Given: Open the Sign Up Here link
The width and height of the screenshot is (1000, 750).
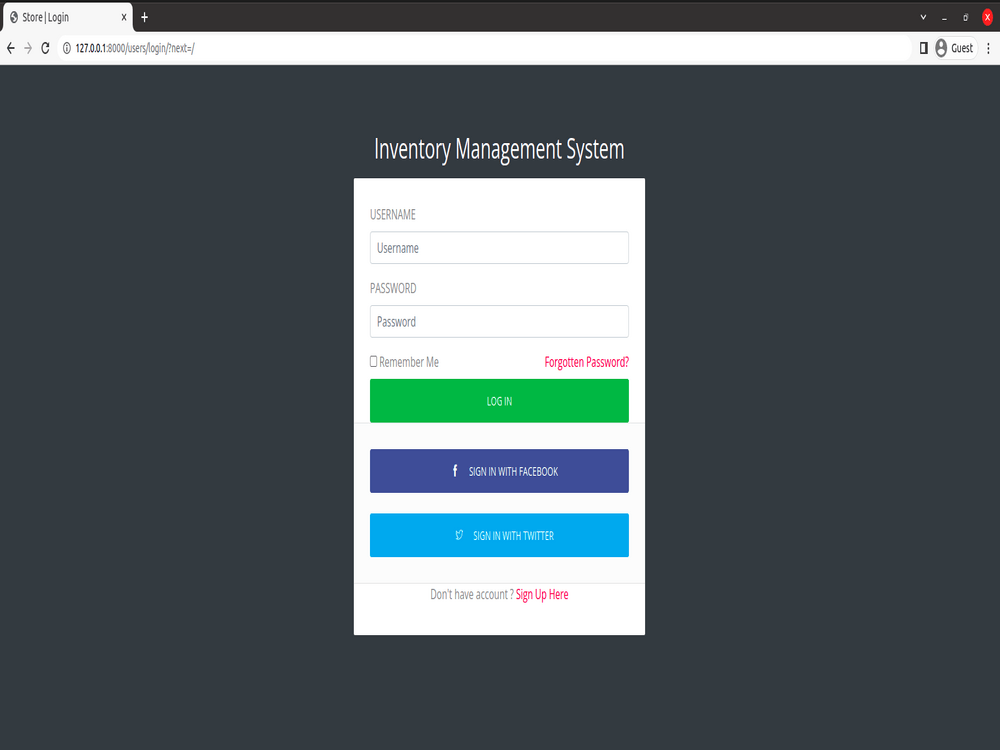Looking at the screenshot, I should point(542,594).
